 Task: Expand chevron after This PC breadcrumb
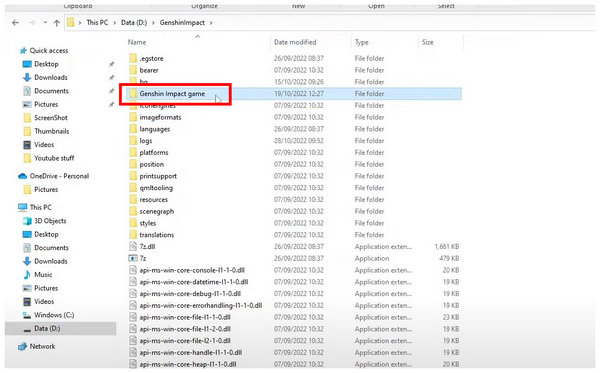[114, 23]
